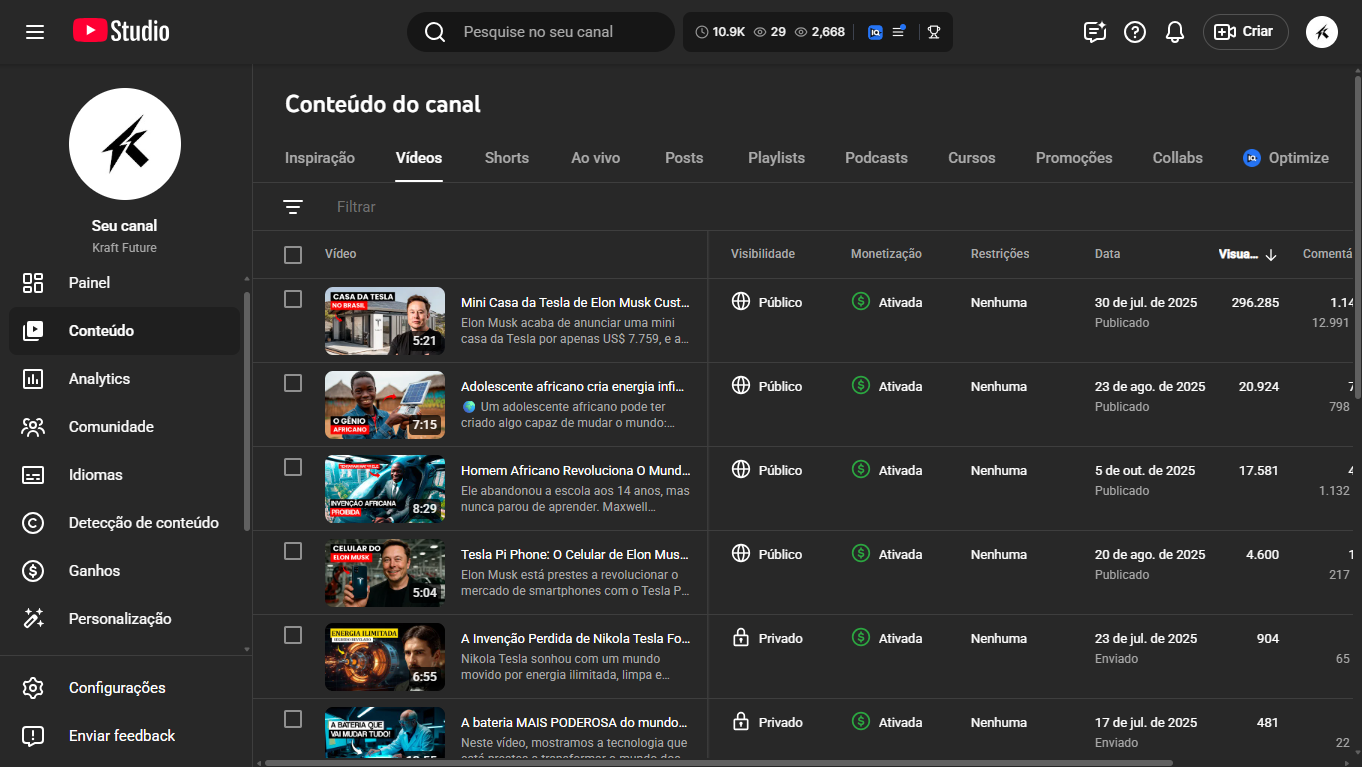Switch to the Shorts tab
Viewport: 1362px width, 767px height.
click(507, 158)
